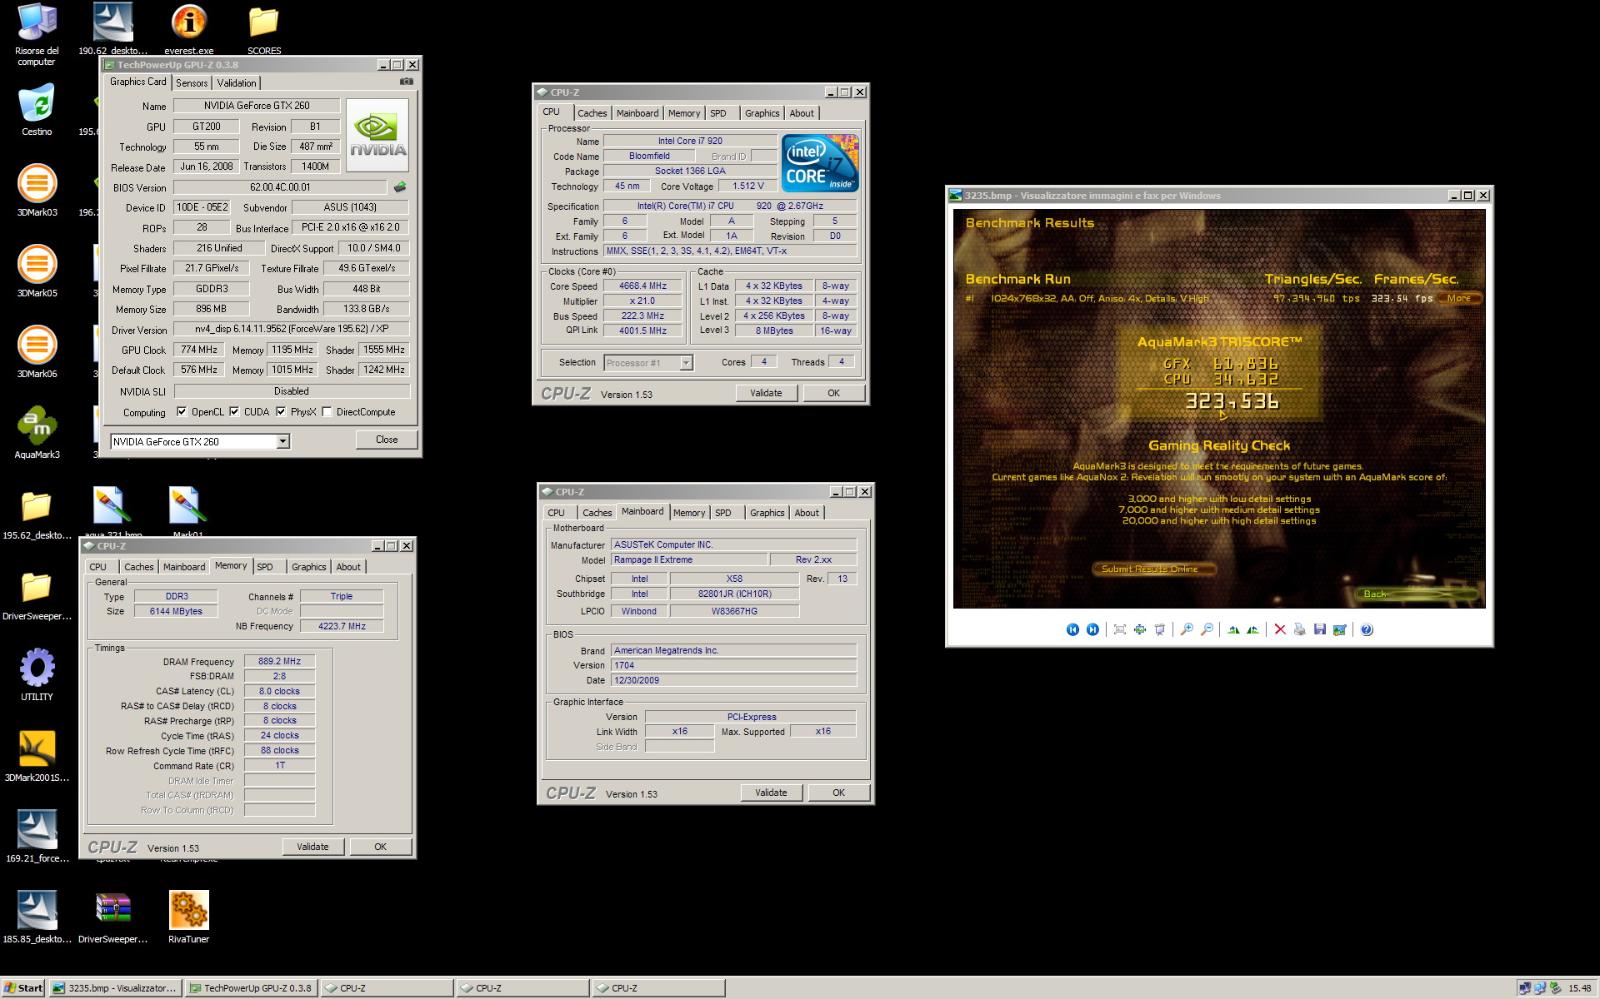Open Caches tab in CPU-Z processor window

pyautogui.click(x=592, y=113)
